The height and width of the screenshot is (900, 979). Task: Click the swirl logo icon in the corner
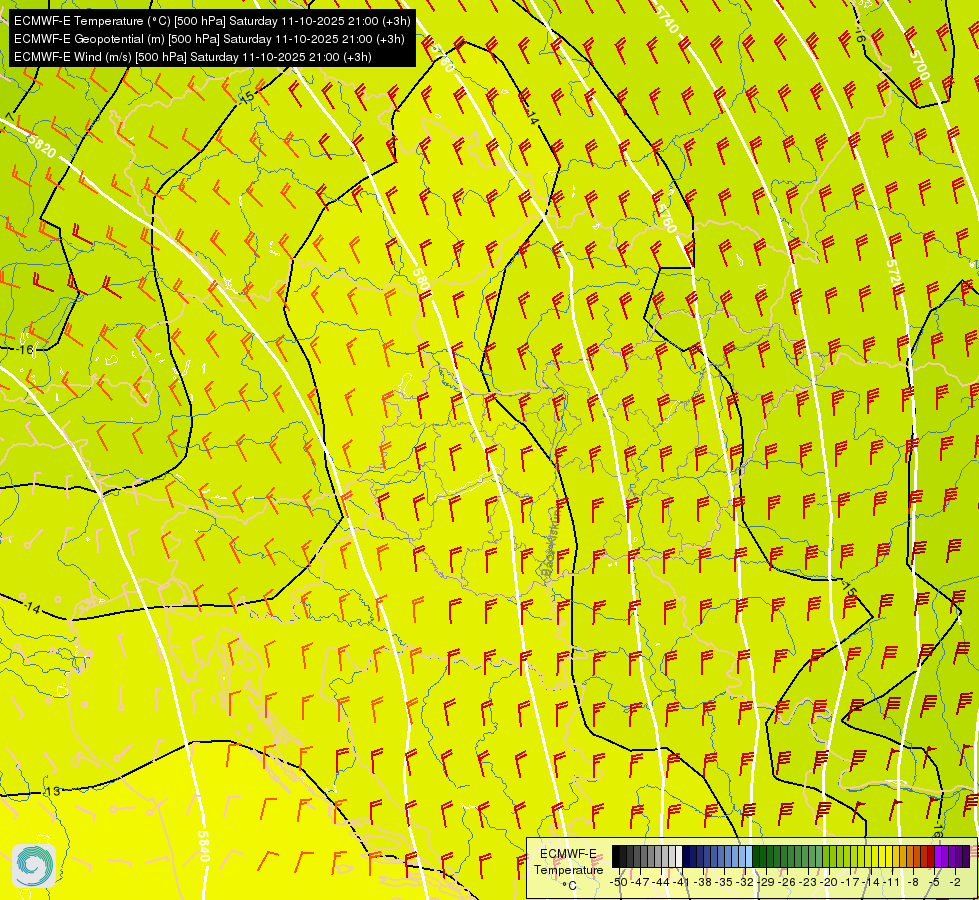click(x=33, y=866)
